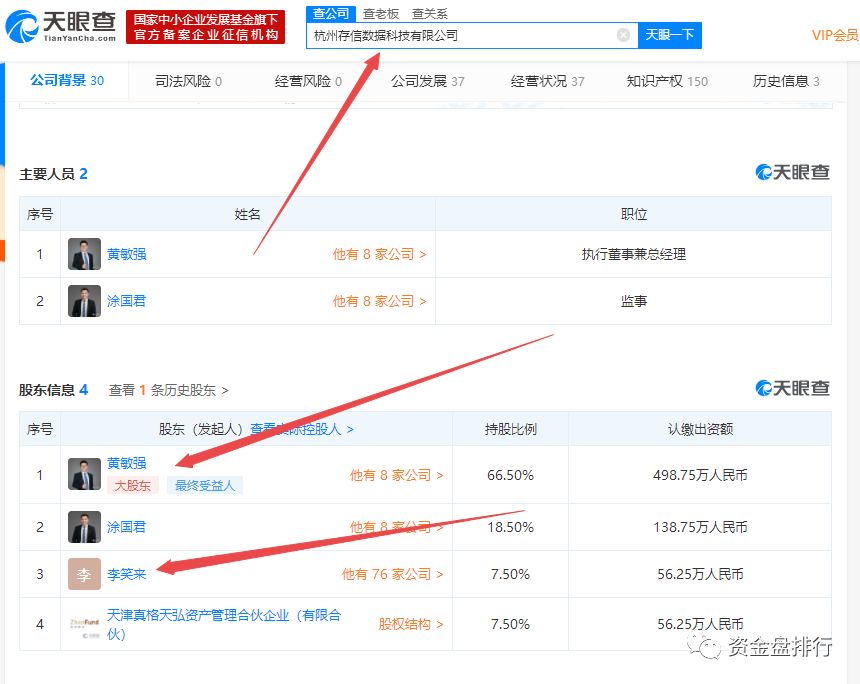This screenshot has width=860, height=684.
Task: Click red banner 官方备案企业征信机构
Action: [x=206, y=27]
